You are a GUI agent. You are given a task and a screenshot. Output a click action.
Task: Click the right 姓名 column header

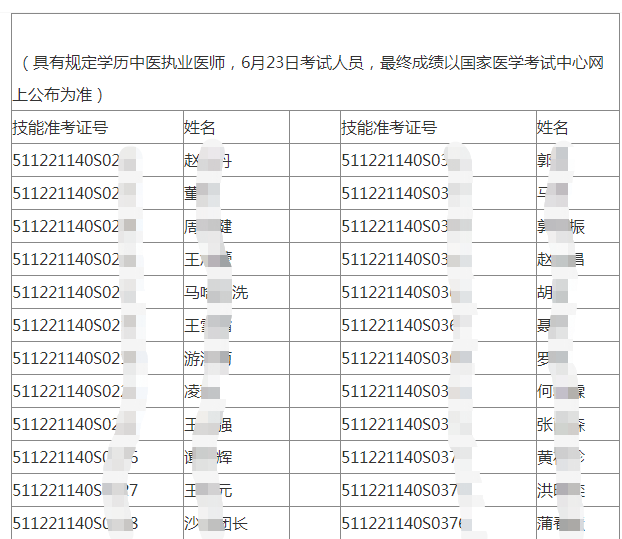(x=553, y=128)
